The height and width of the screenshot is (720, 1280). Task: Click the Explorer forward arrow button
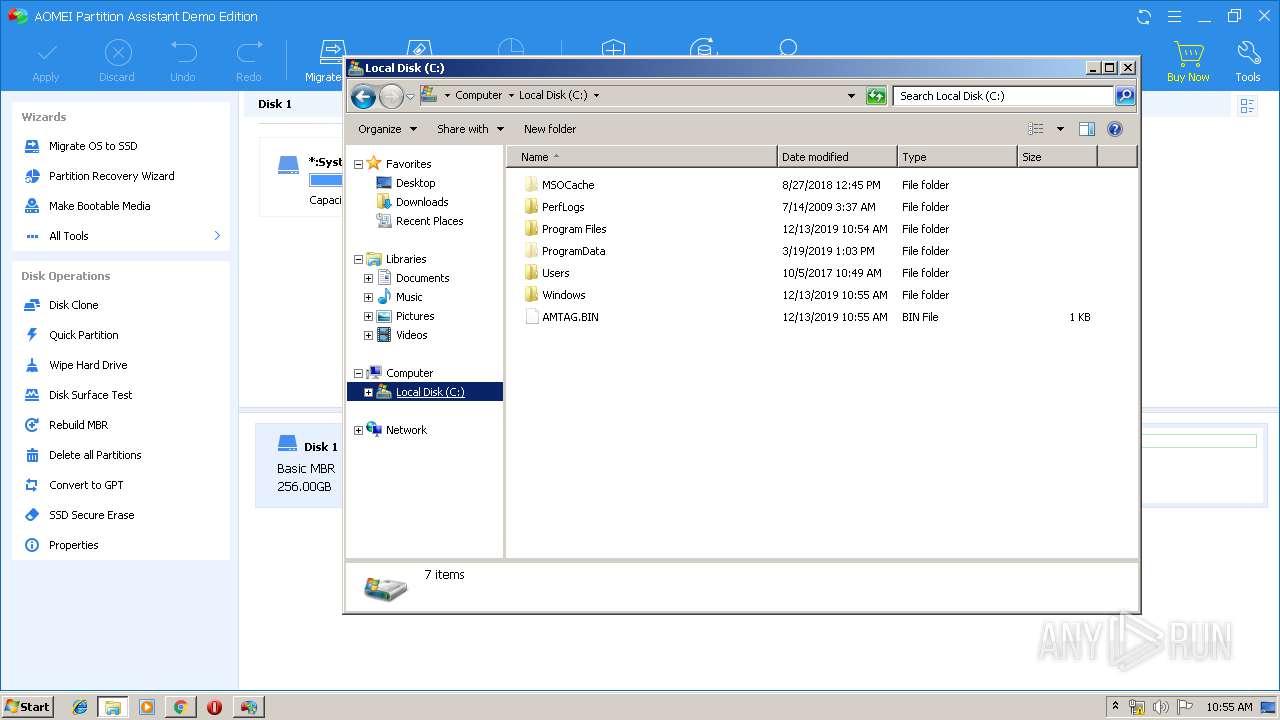[391, 96]
